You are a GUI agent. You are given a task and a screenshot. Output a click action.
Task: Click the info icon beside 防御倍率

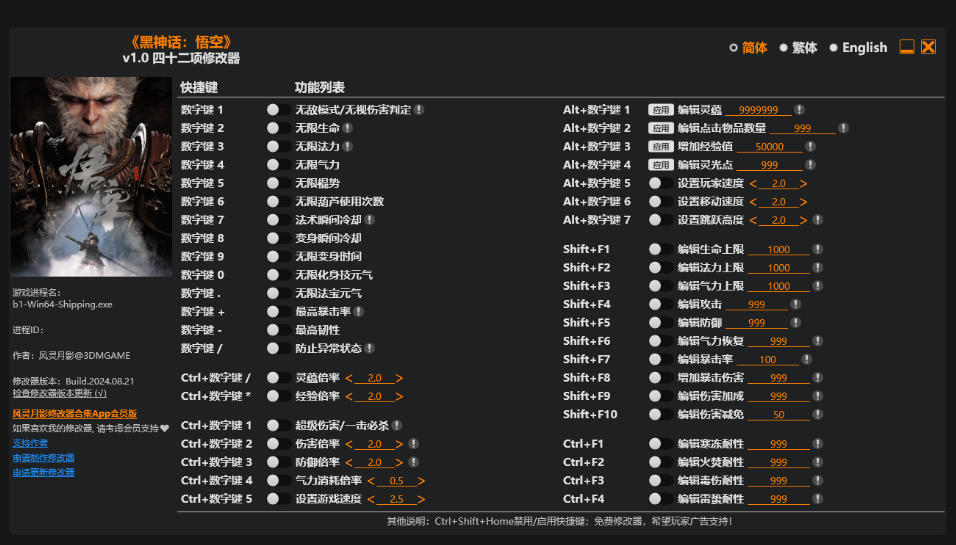pos(413,462)
